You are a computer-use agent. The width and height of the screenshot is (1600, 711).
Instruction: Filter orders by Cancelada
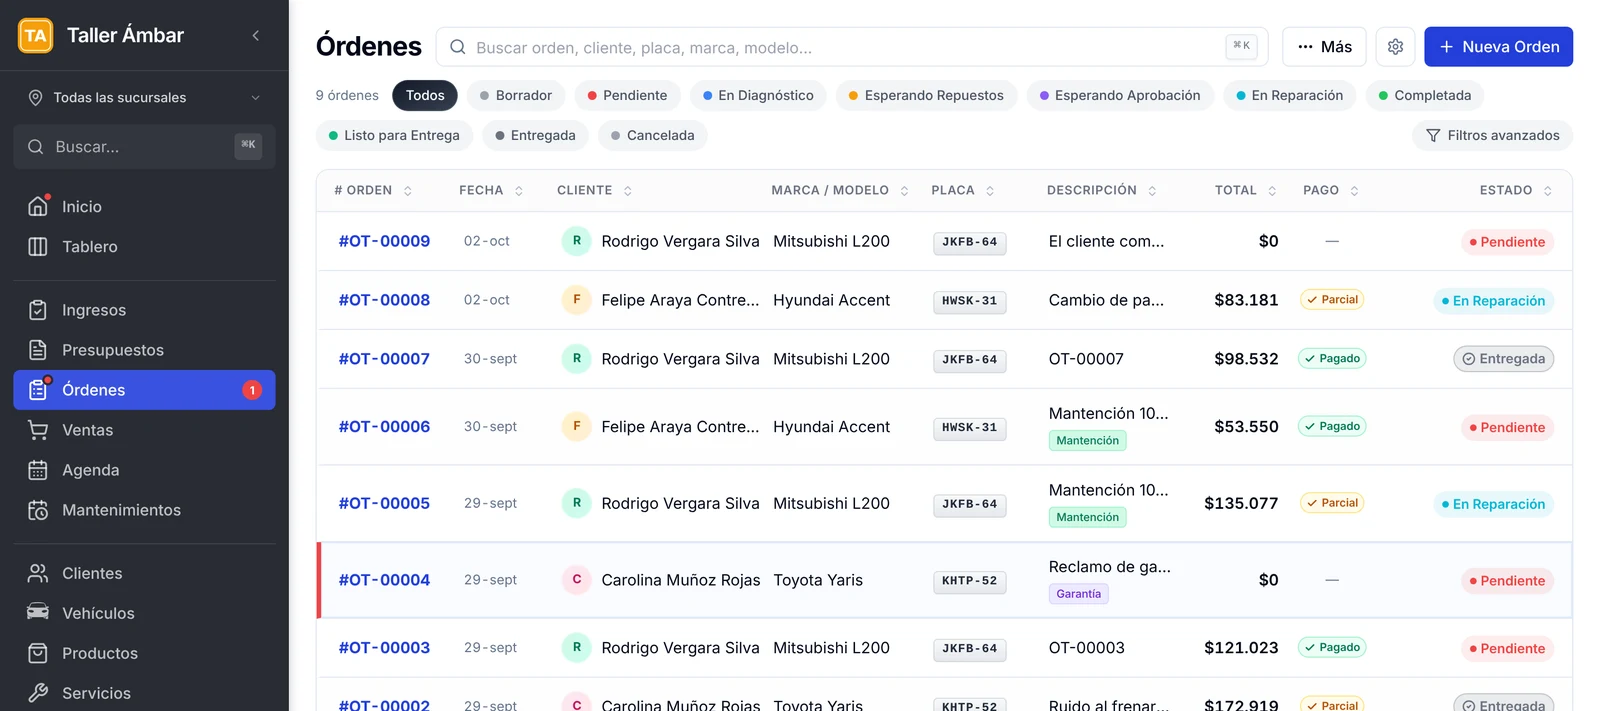pos(653,135)
